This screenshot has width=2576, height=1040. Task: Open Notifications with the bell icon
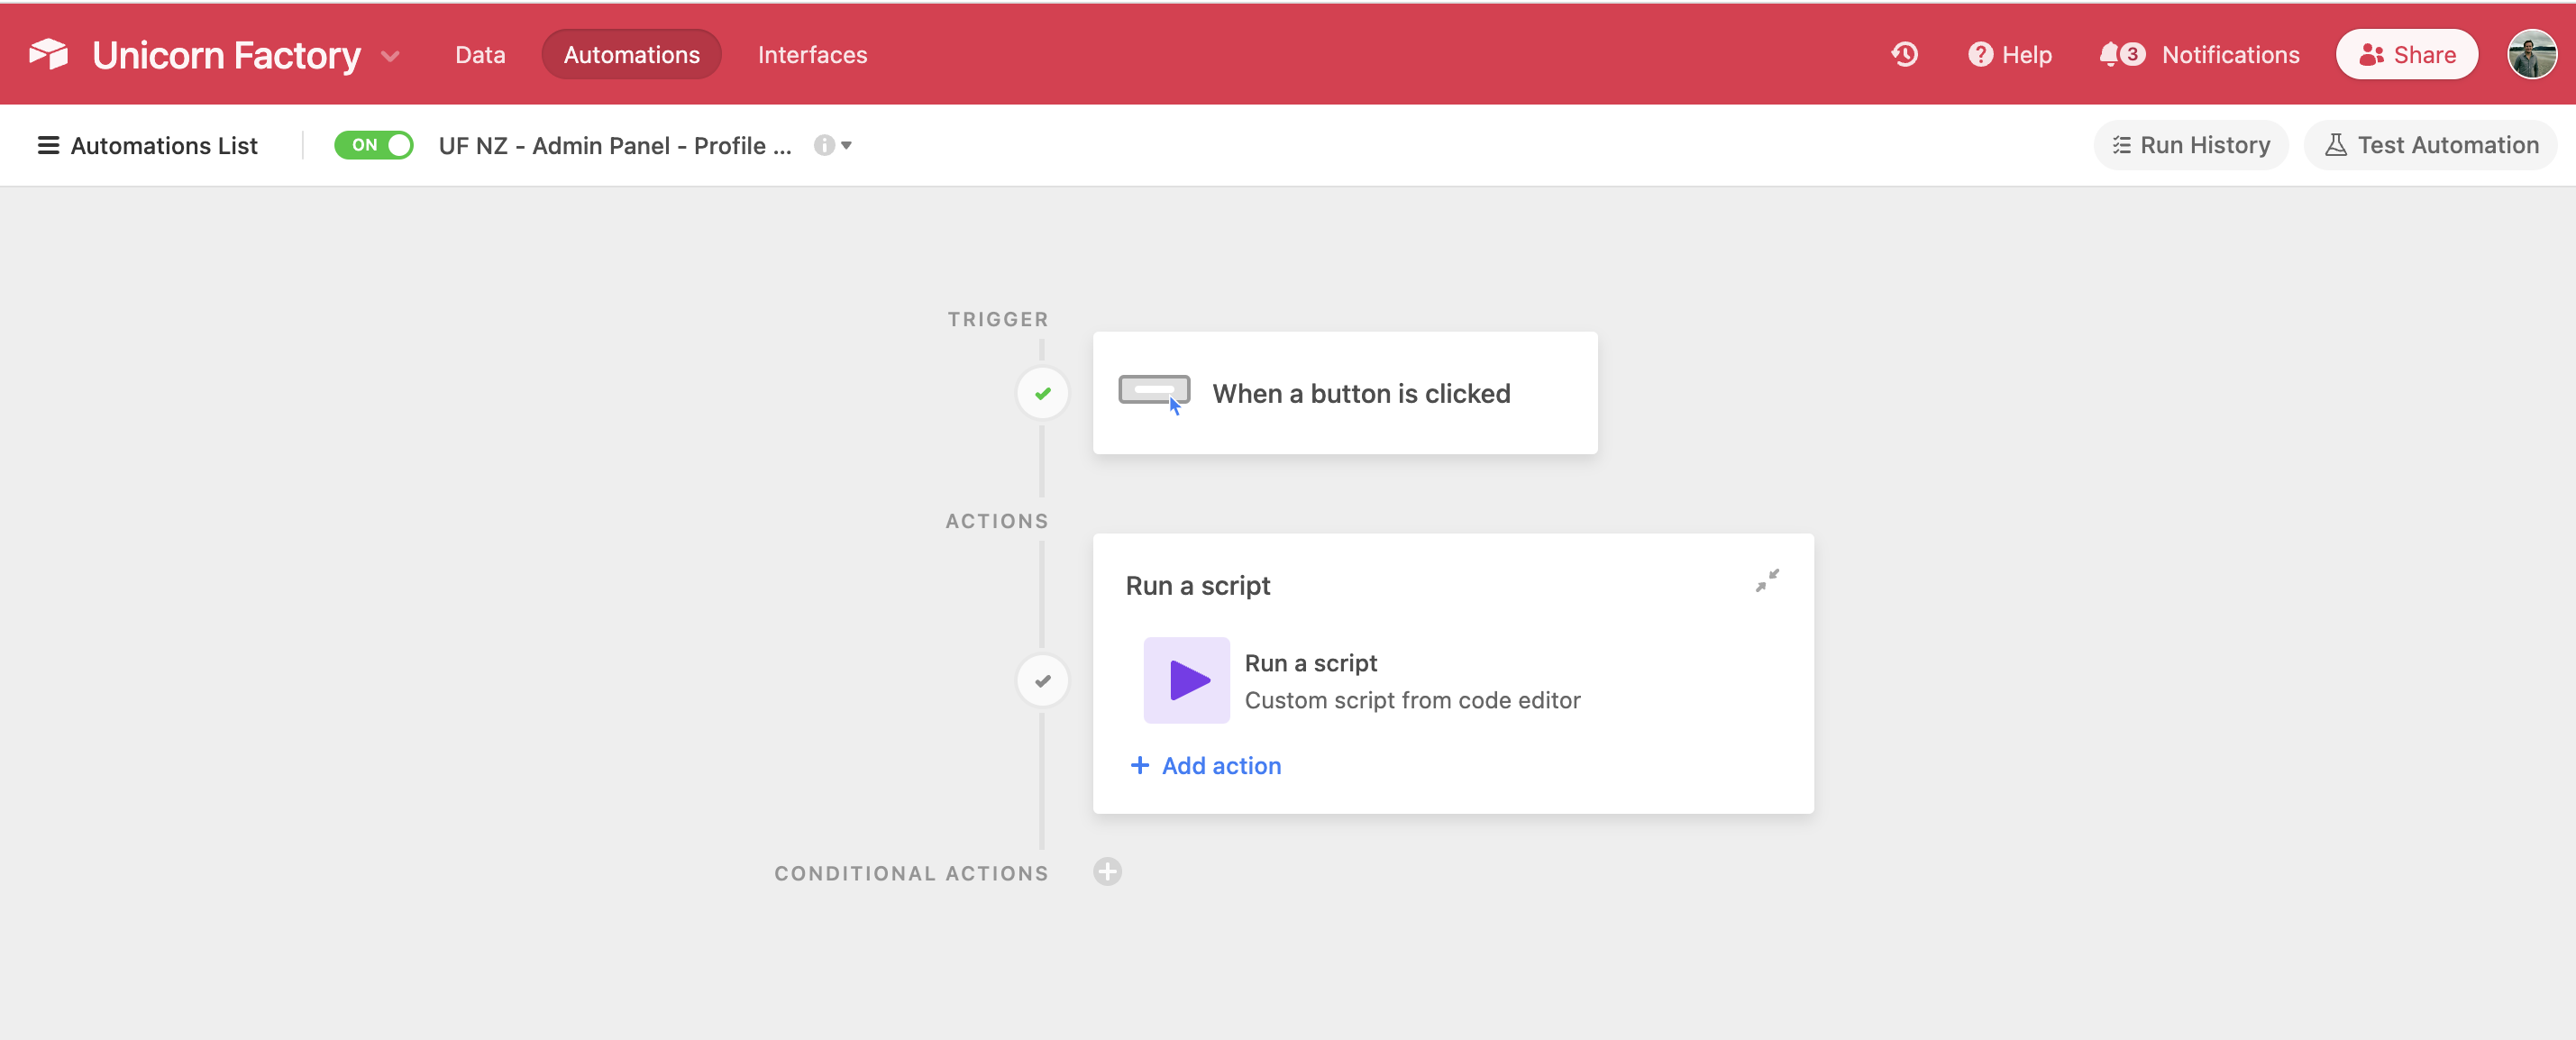click(2117, 54)
